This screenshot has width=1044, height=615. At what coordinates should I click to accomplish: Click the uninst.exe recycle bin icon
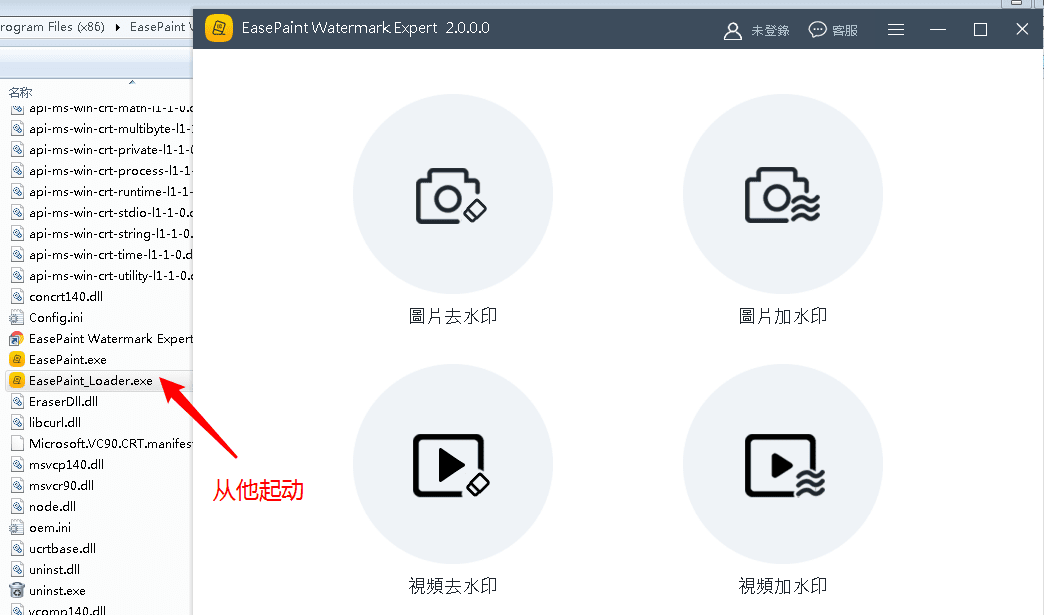coord(17,590)
